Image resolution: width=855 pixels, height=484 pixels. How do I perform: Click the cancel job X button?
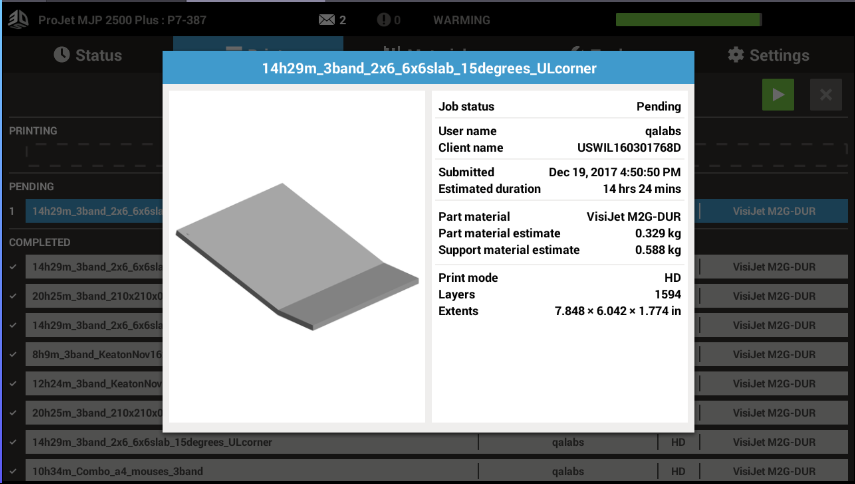point(825,95)
